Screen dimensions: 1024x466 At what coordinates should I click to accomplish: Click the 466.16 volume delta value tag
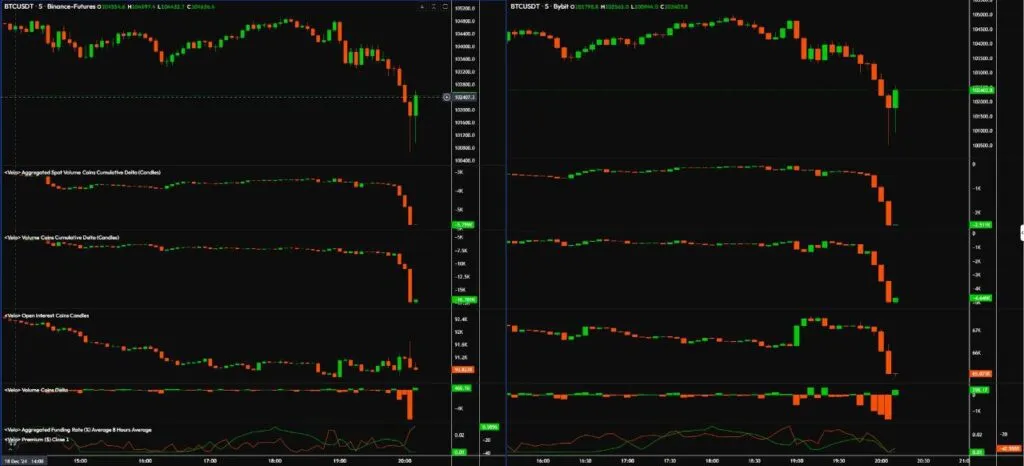(462, 388)
